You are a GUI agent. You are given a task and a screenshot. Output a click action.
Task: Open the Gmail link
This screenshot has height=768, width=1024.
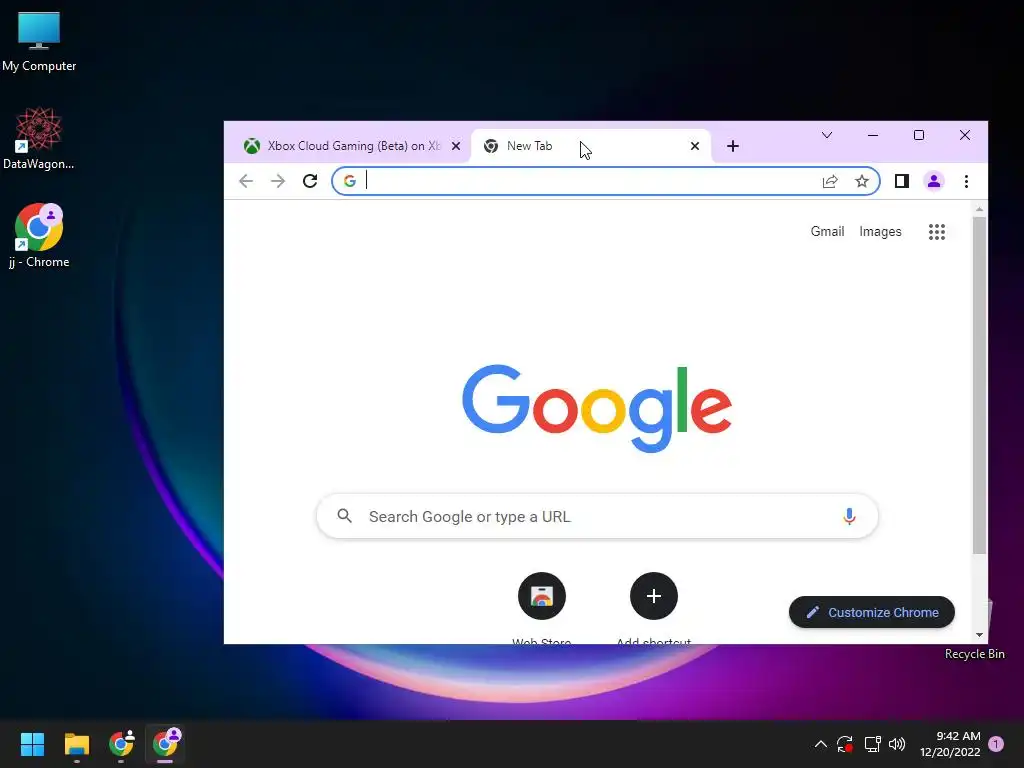(827, 231)
